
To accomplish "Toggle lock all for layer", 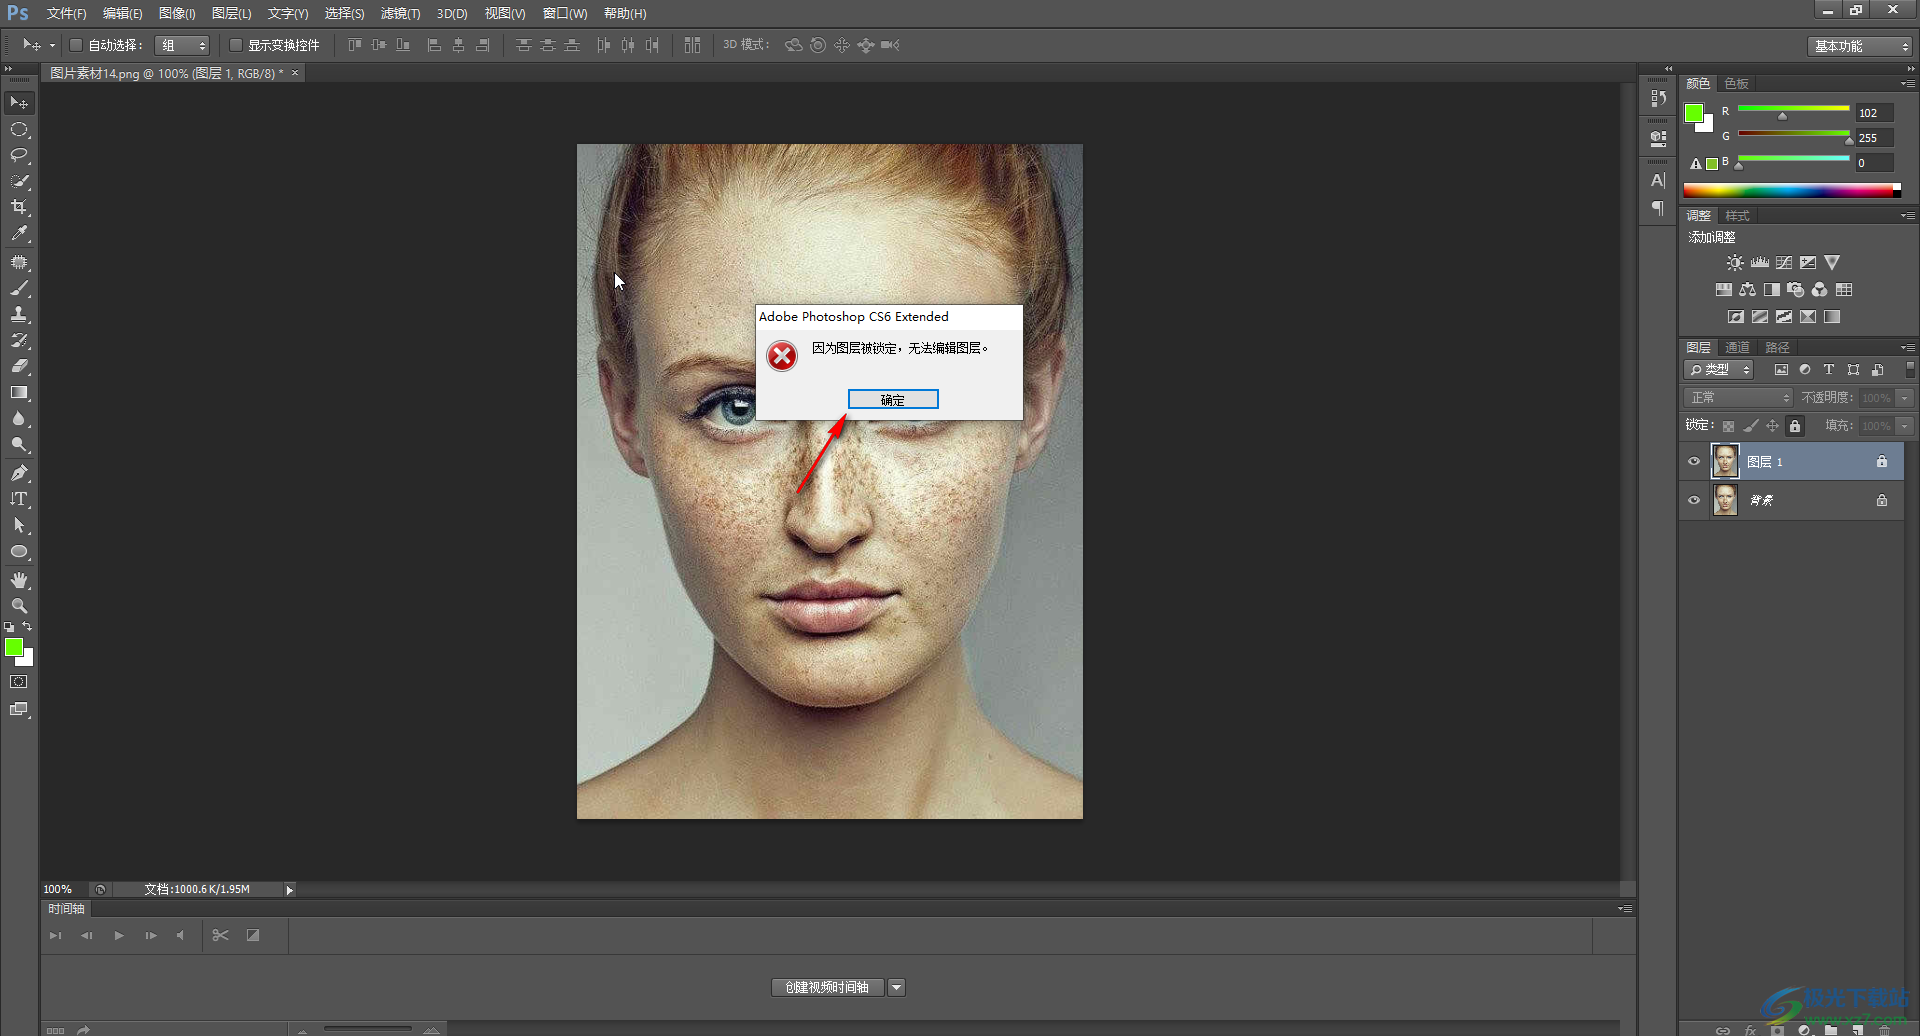I will click(1795, 426).
